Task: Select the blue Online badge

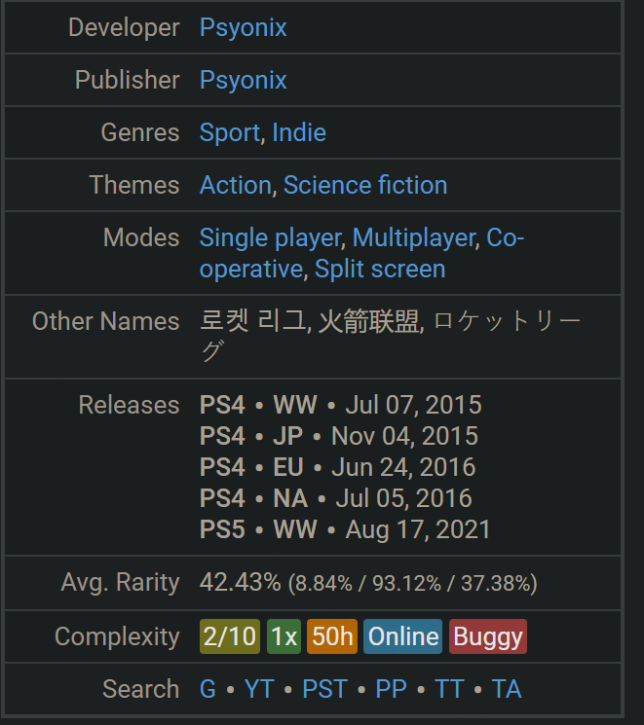Action: (403, 637)
